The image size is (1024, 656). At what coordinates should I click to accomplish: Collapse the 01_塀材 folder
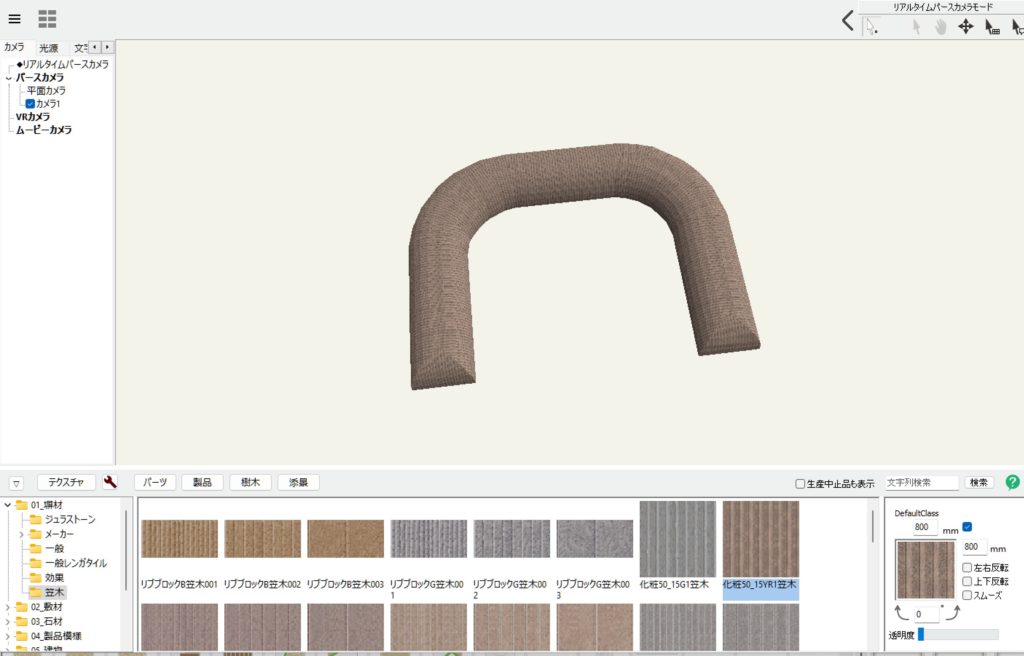(x=8, y=505)
